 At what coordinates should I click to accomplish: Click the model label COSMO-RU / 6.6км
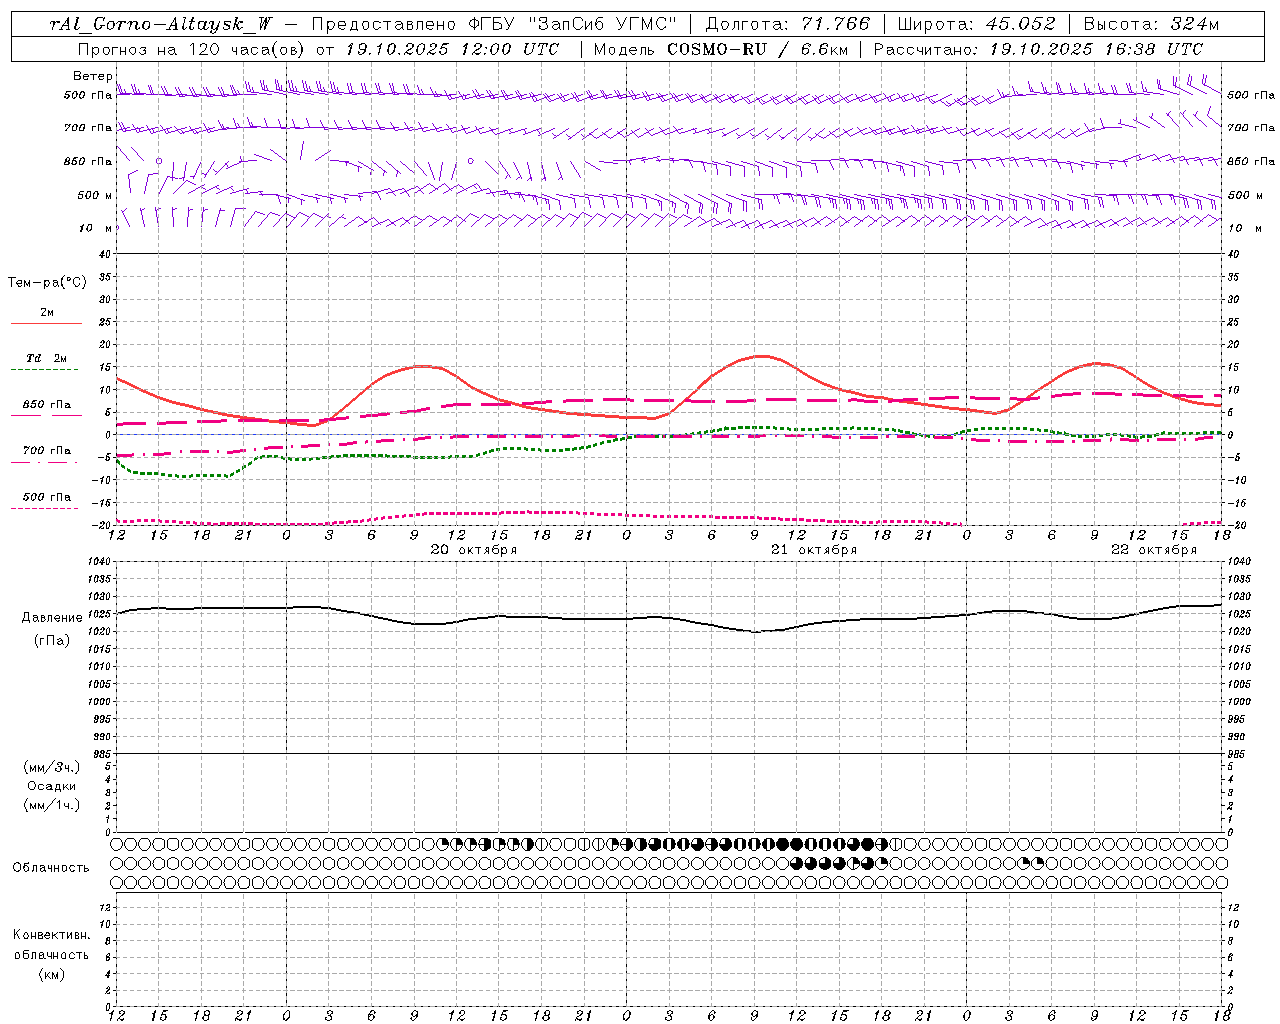(757, 49)
